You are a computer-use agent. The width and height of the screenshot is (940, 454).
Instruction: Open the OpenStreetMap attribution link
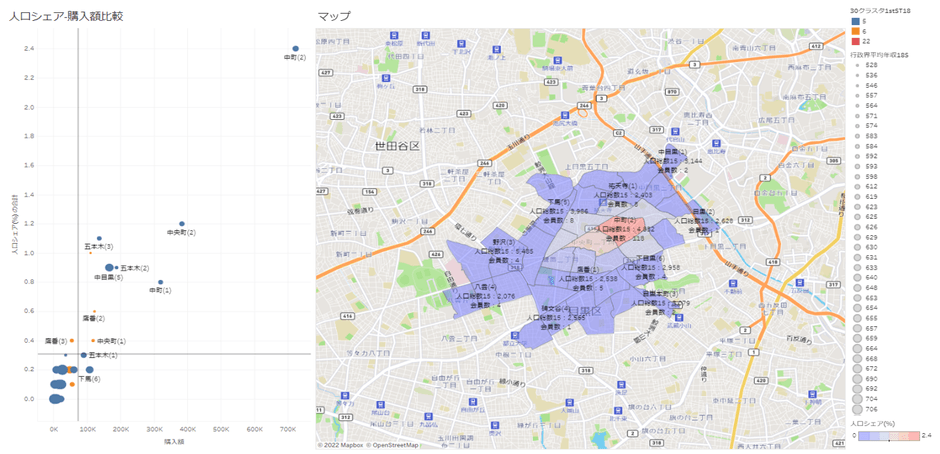[x=395, y=445]
